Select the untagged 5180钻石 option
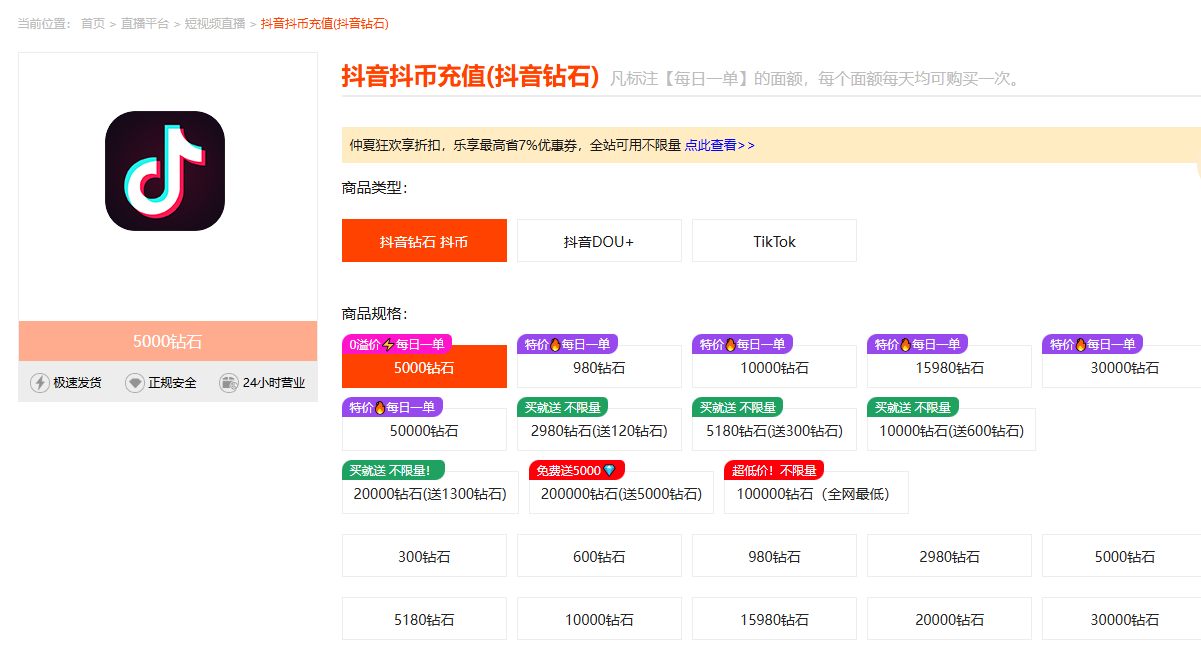Image resolution: width=1201 pixels, height=650 pixels. (x=424, y=619)
